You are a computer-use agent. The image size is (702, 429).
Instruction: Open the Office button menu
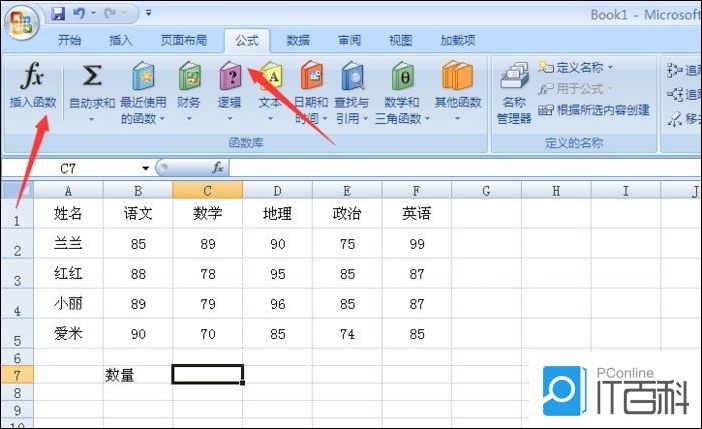click(21, 22)
